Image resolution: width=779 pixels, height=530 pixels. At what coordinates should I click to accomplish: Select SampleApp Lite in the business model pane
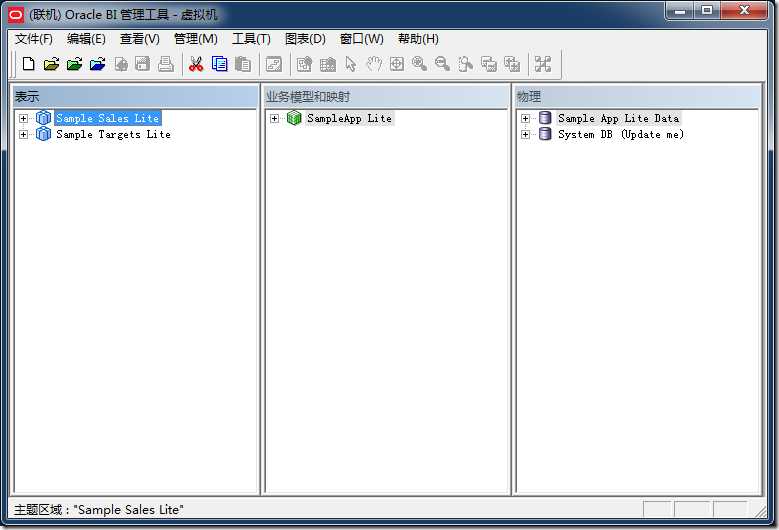(349, 118)
